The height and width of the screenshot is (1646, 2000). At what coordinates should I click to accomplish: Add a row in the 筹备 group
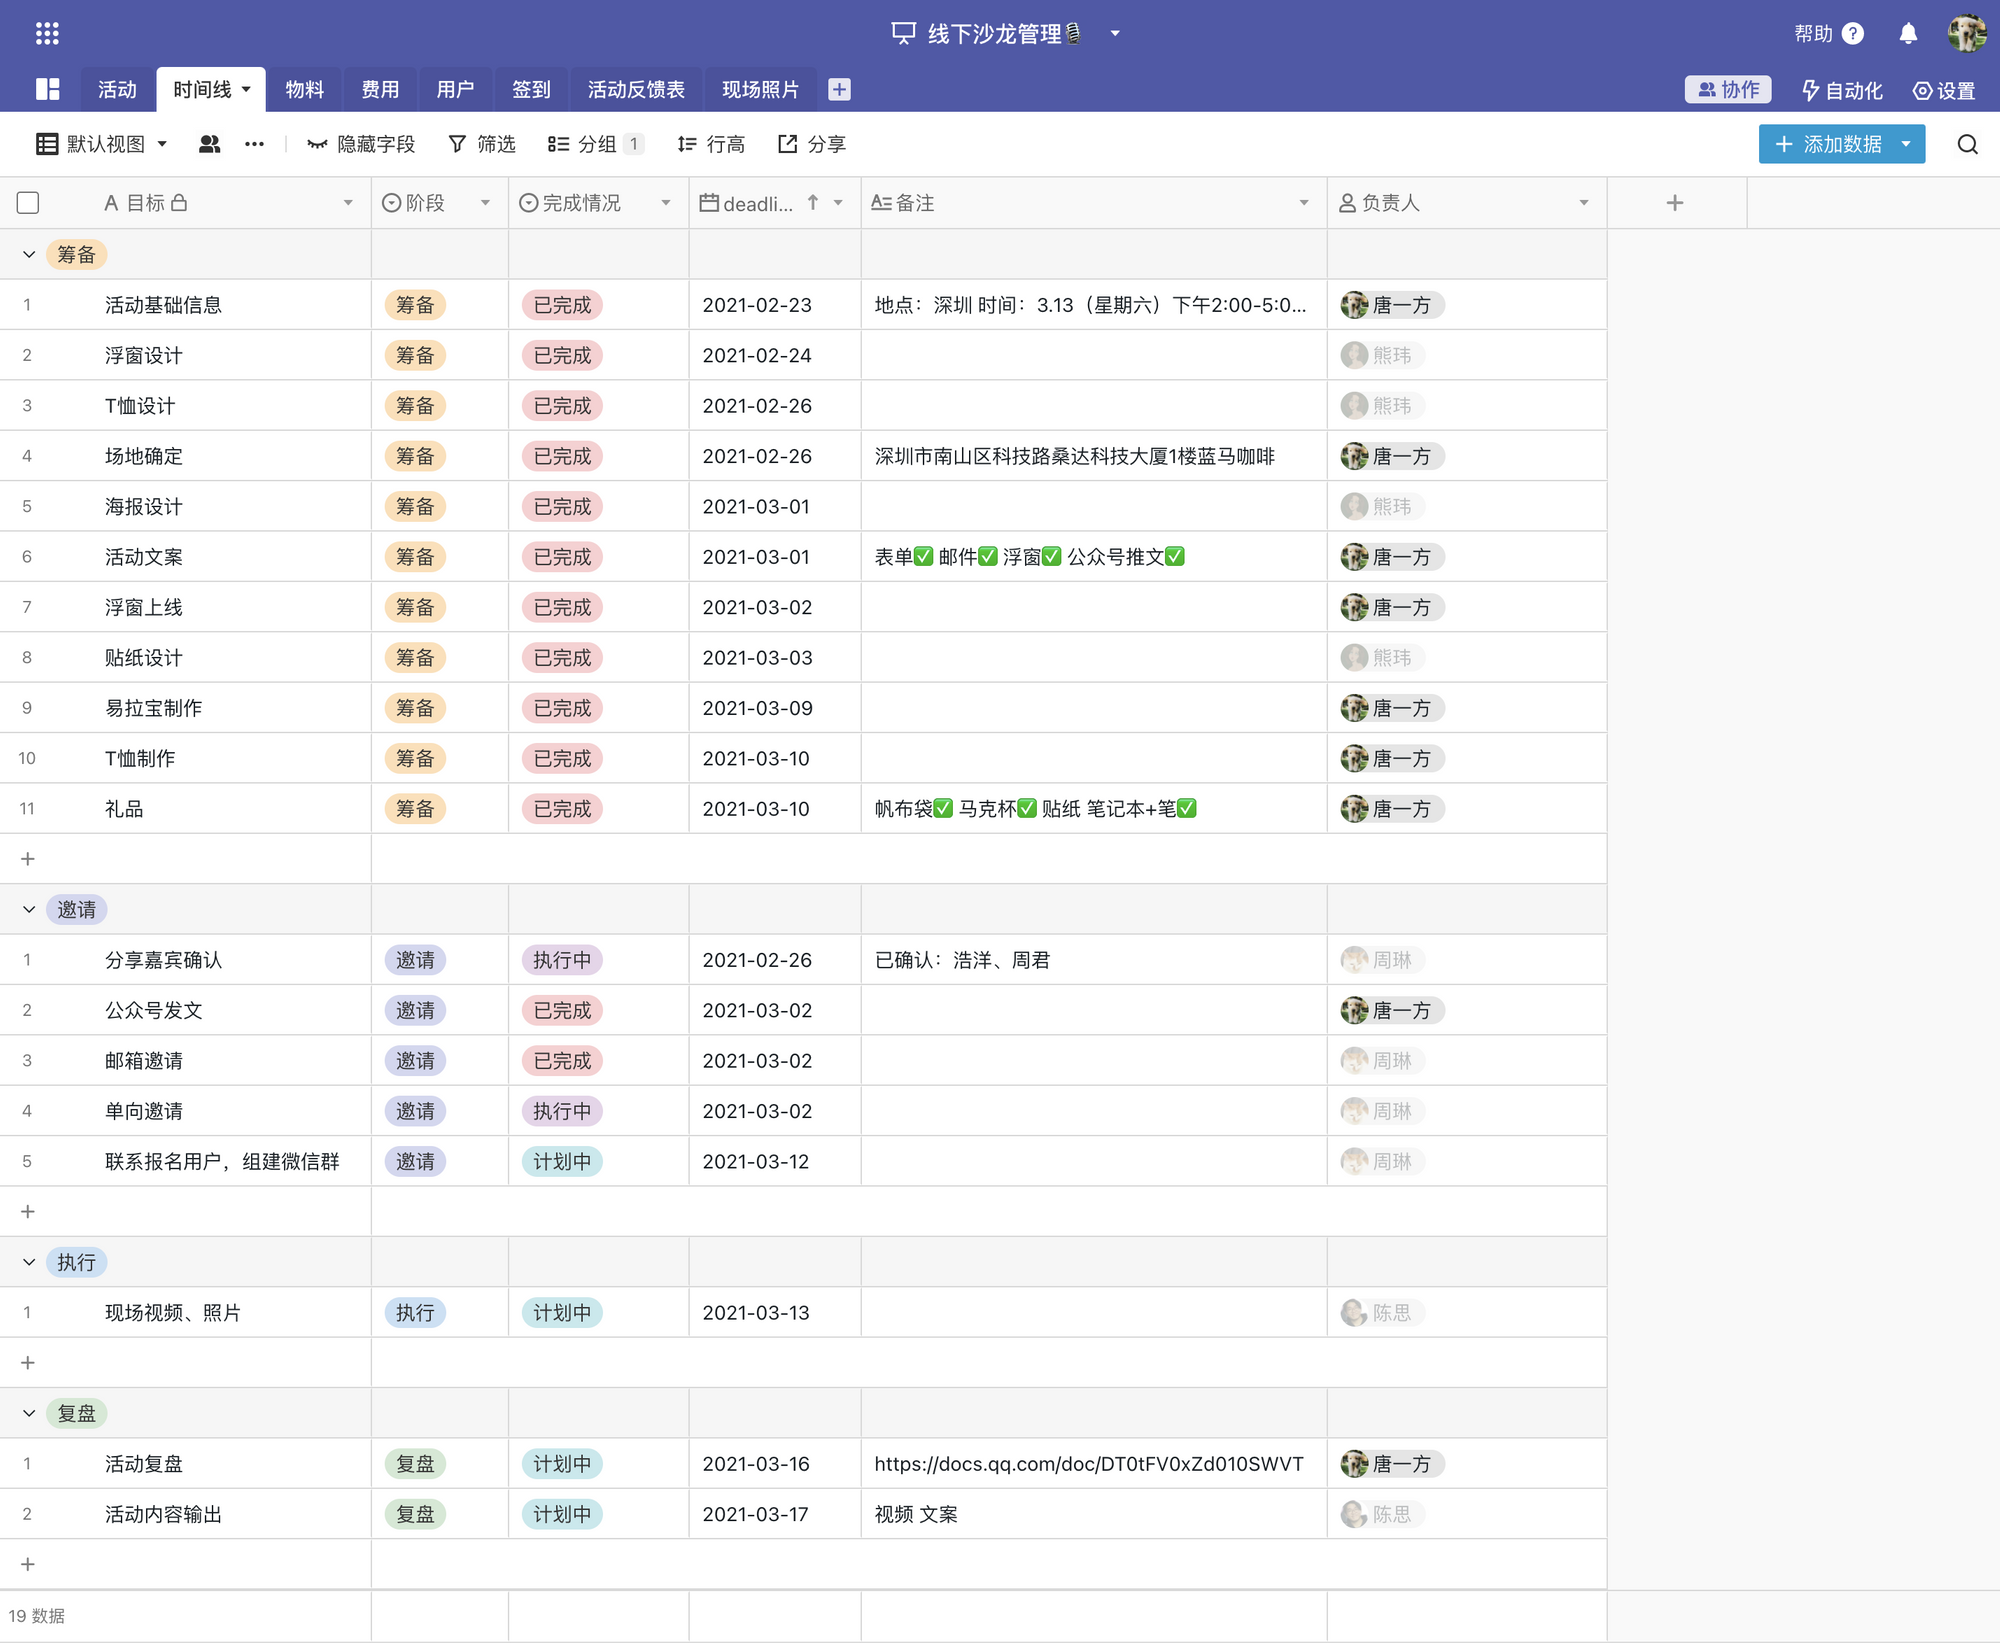[28, 858]
